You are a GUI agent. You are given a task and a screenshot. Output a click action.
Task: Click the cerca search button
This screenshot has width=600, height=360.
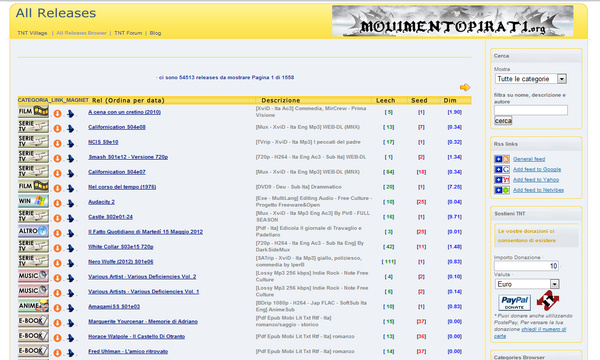[503, 121]
